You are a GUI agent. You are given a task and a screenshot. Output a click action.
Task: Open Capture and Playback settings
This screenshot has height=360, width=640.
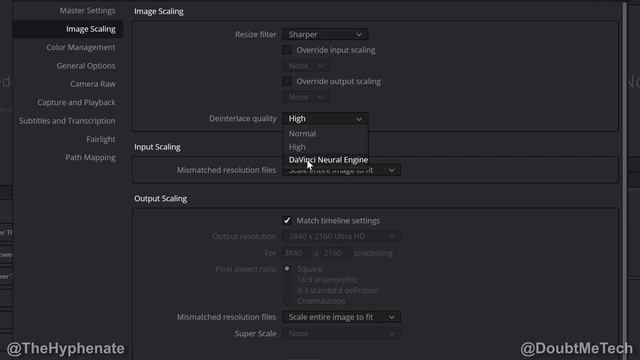click(x=76, y=102)
